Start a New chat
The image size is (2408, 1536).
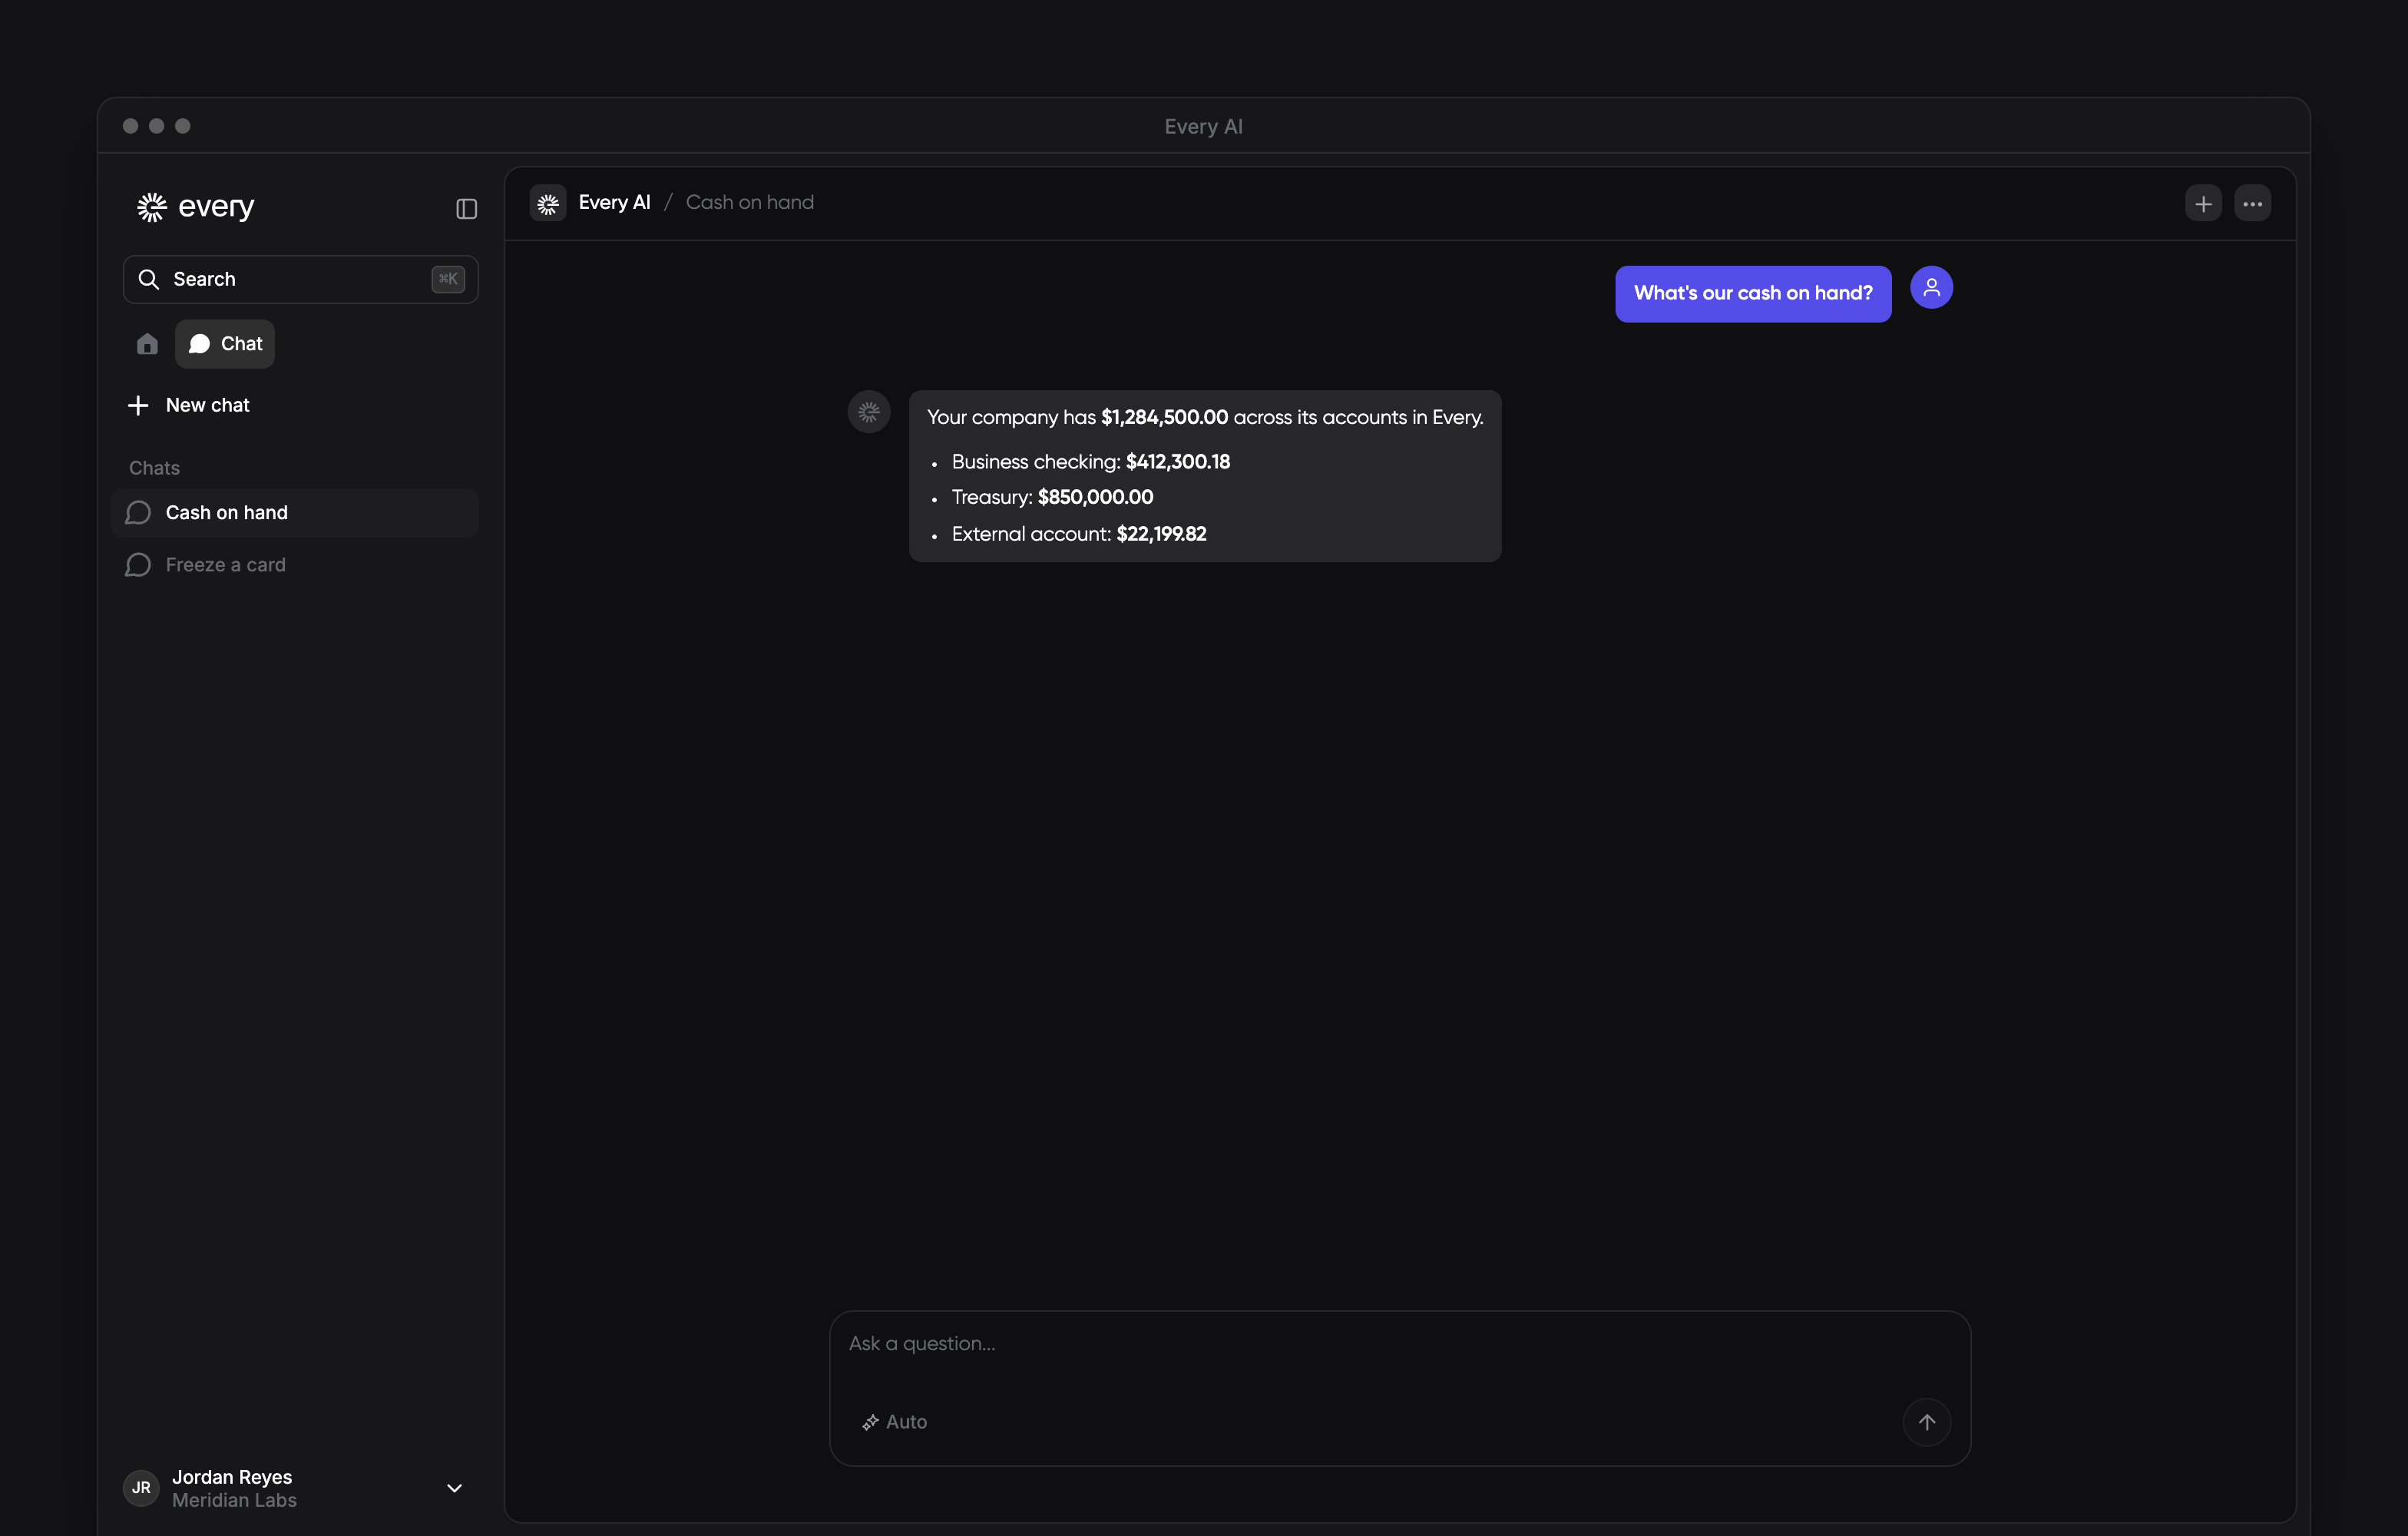pos(189,405)
